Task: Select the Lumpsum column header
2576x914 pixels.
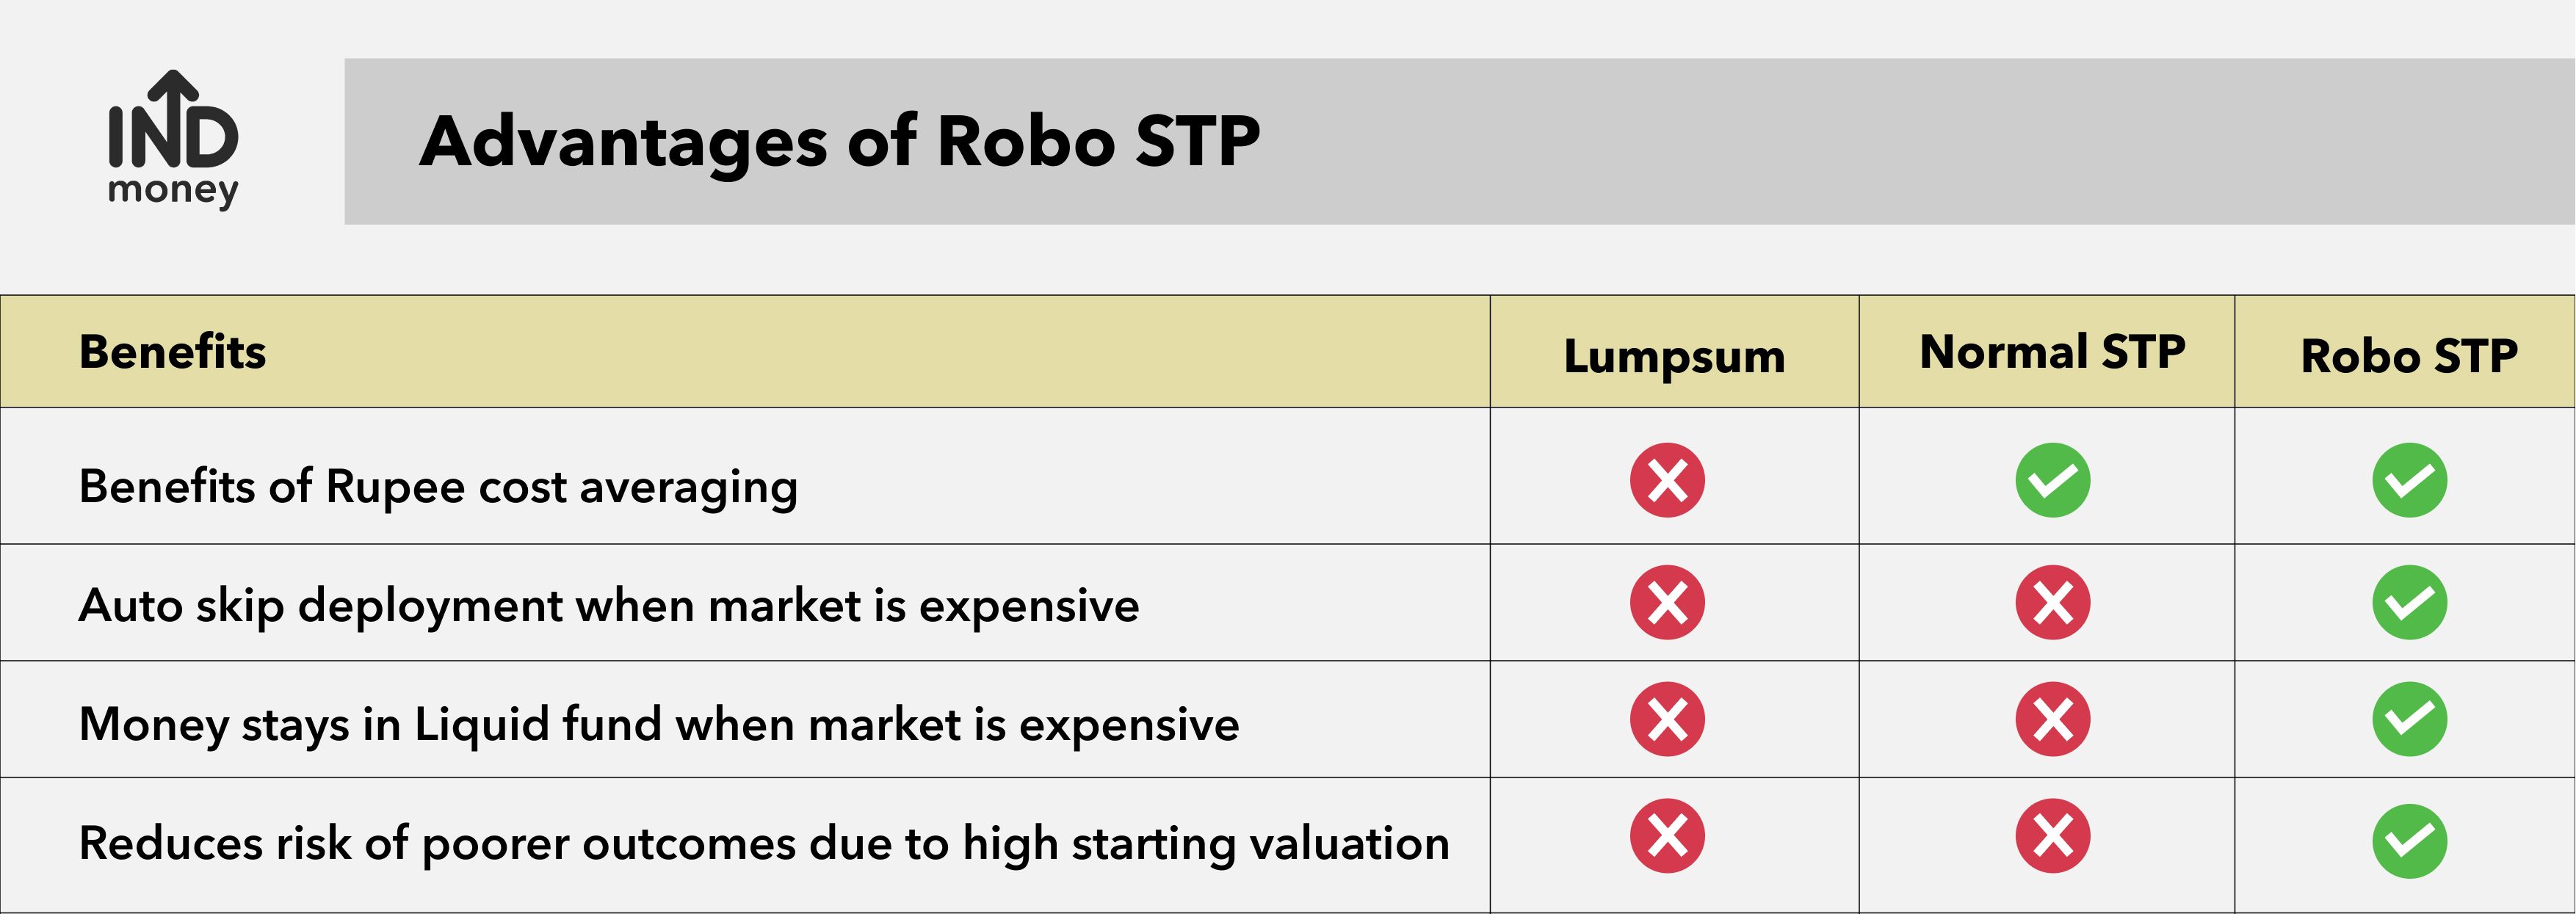Action: tap(1674, 357)
